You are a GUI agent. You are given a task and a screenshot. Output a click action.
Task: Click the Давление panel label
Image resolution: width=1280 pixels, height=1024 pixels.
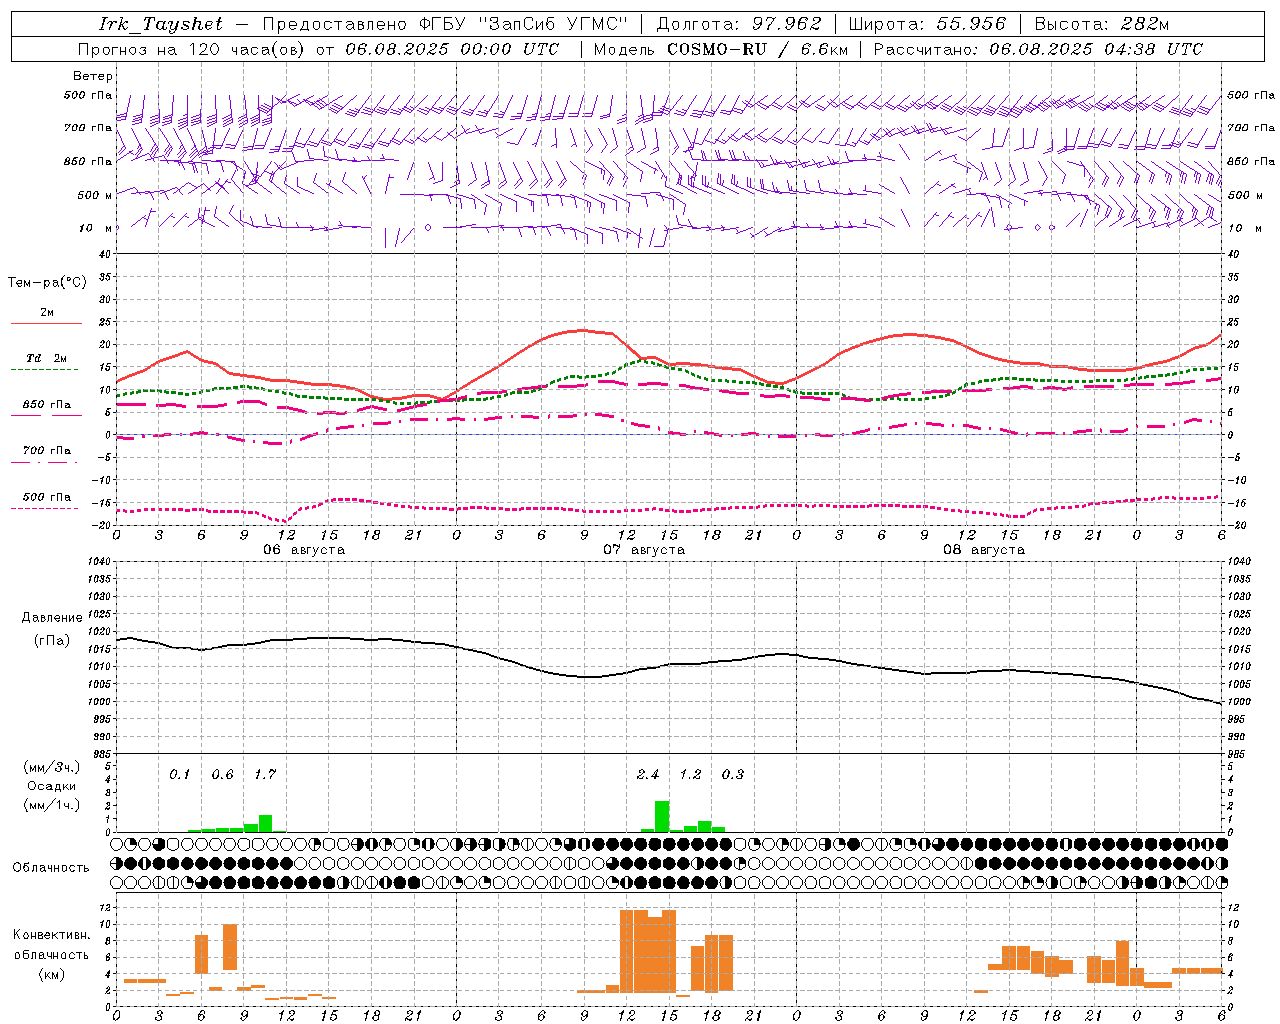coord(52,618)
